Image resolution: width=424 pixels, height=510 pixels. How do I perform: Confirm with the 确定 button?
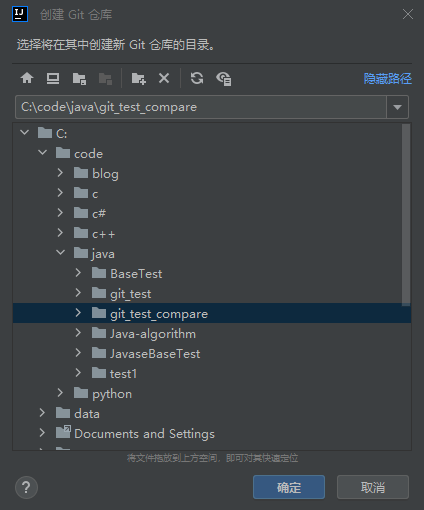click(289, 487)
